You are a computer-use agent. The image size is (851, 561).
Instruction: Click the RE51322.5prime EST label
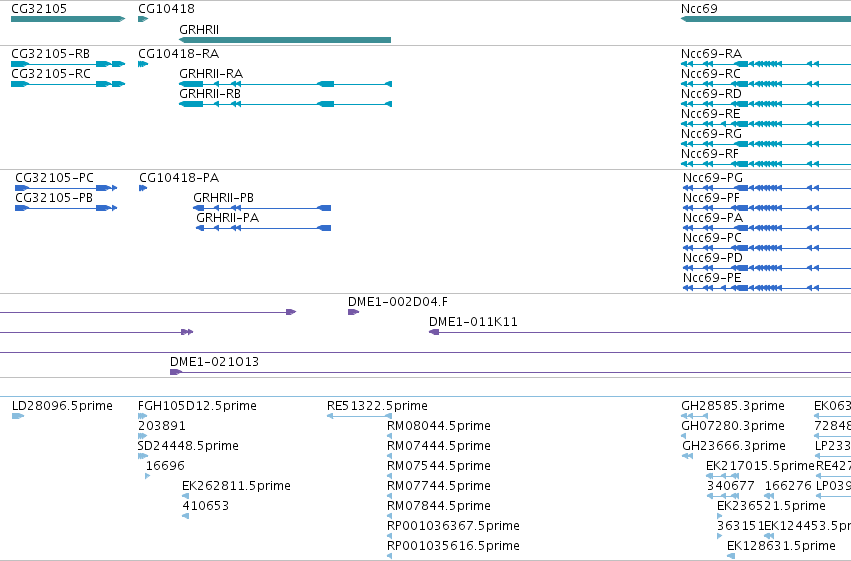point(377,406)
